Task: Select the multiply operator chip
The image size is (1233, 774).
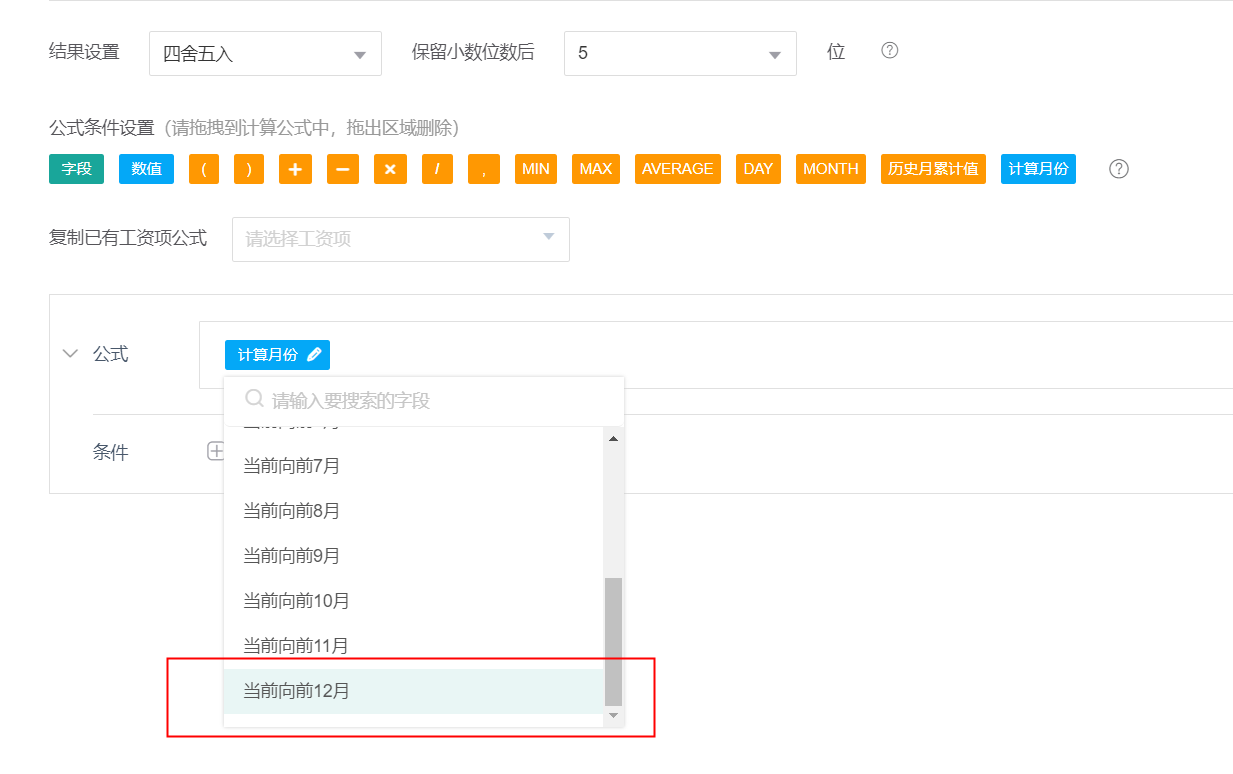Action: coord(390,169)
